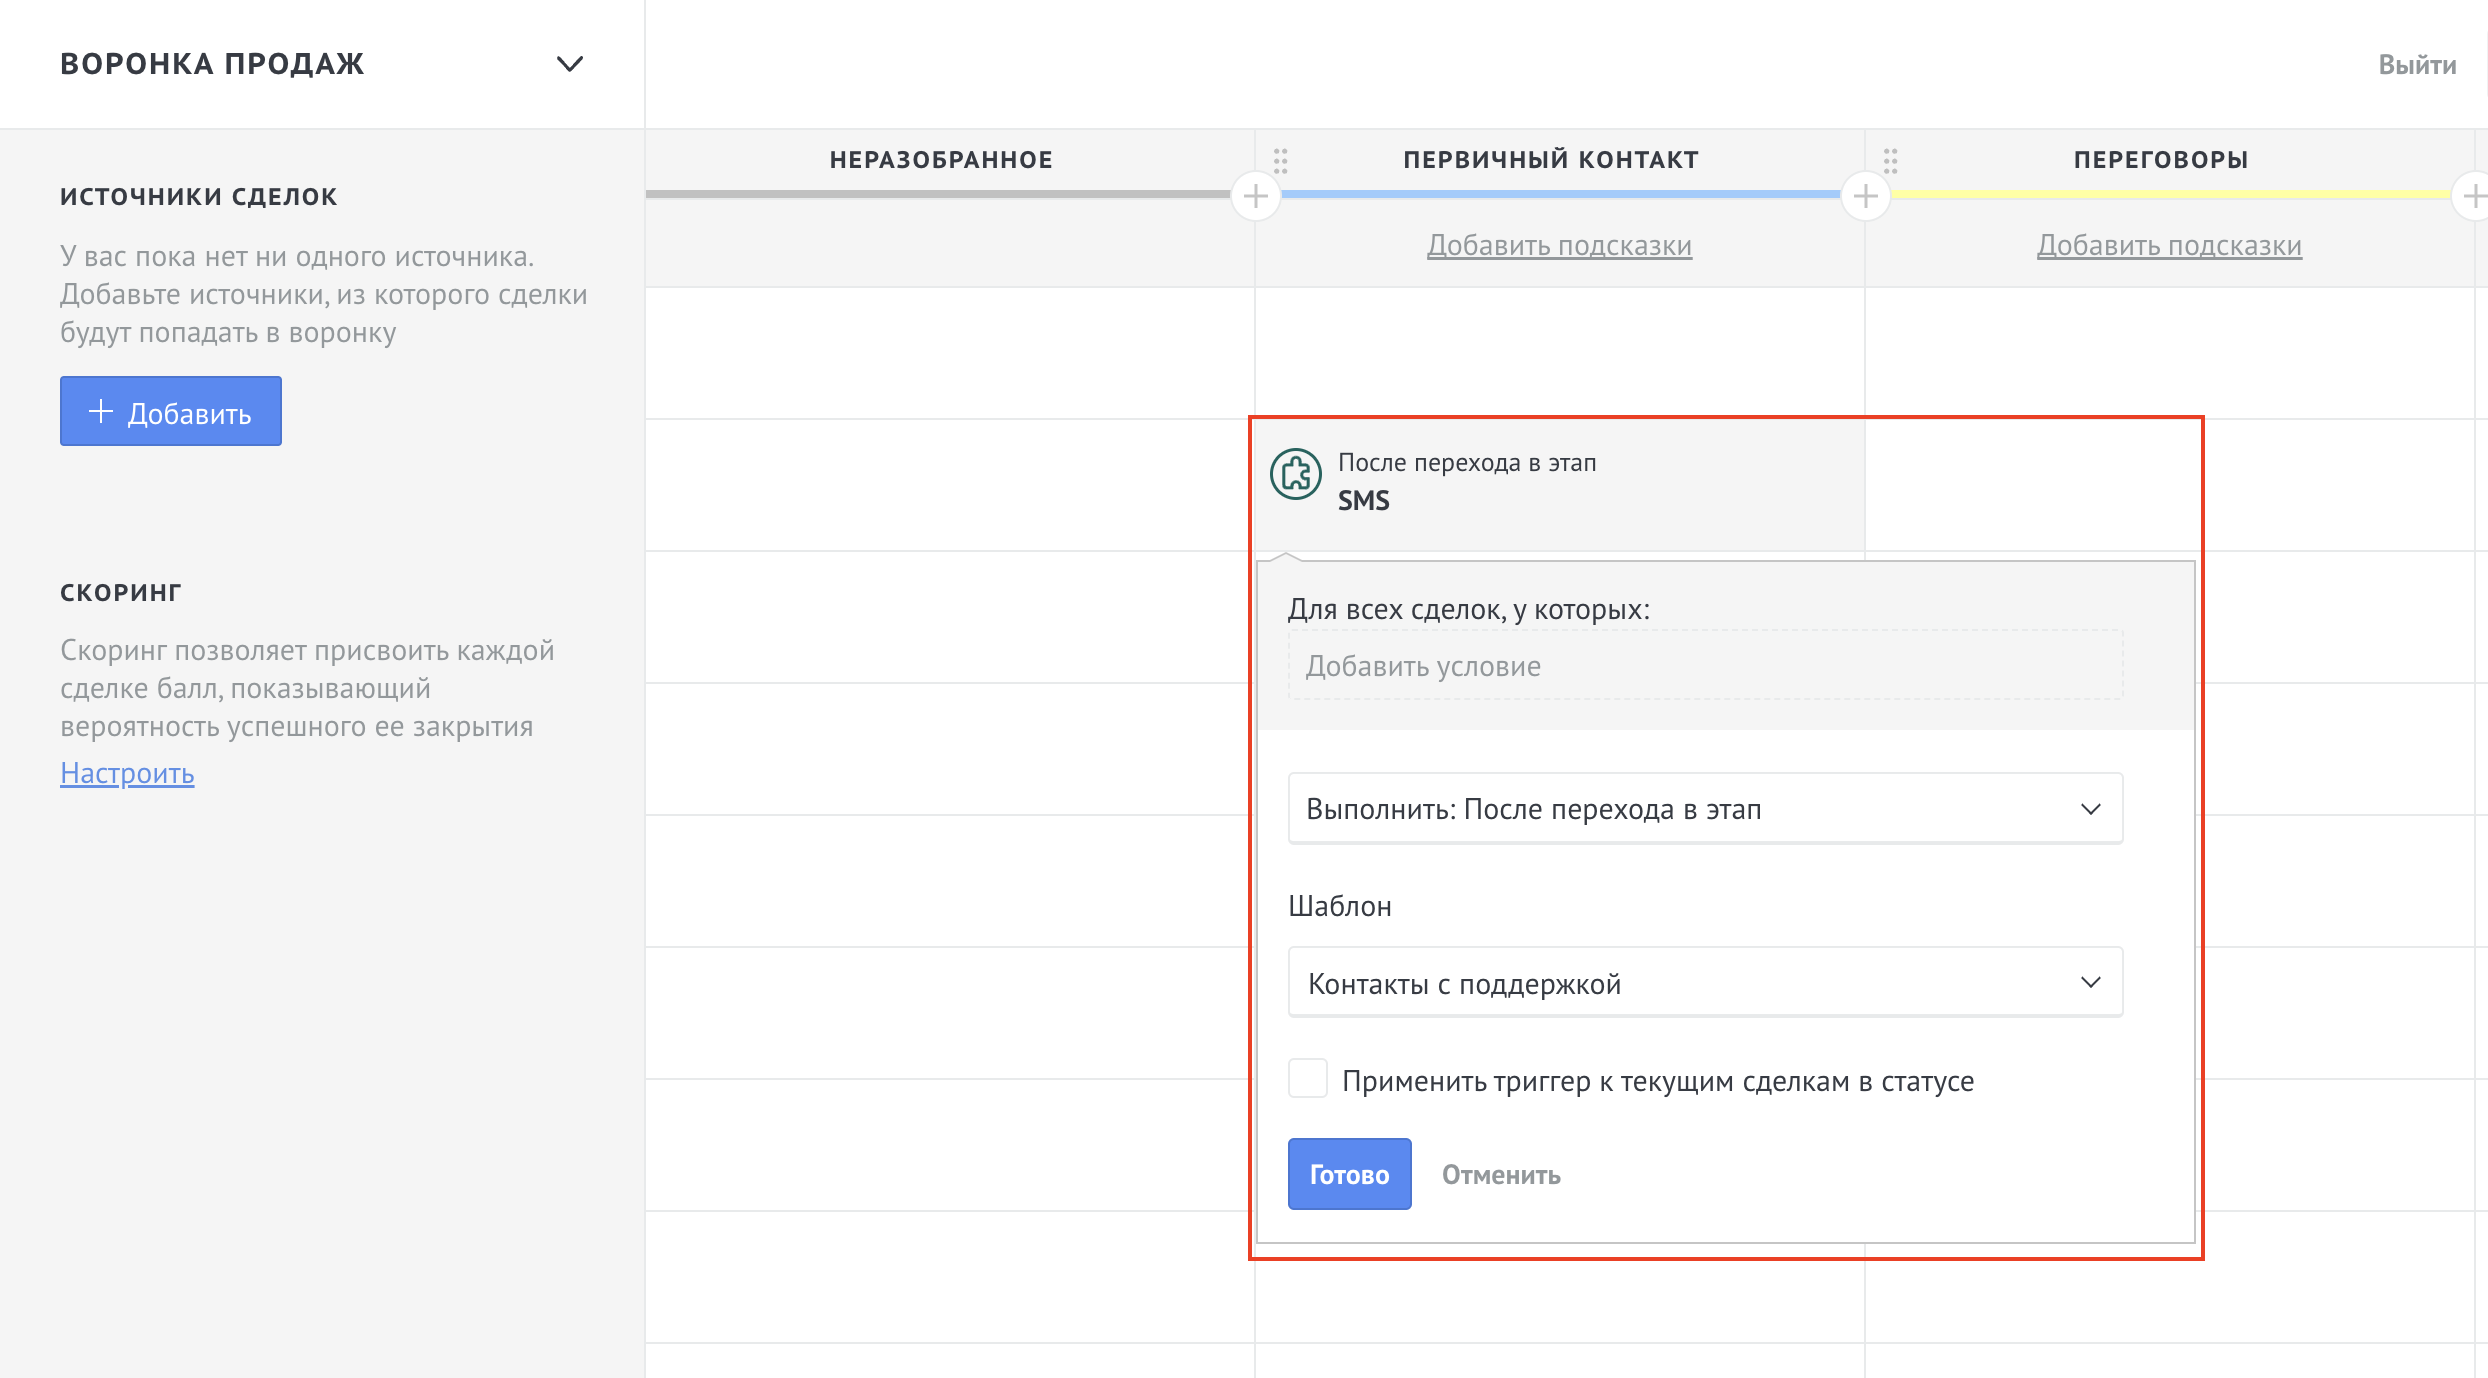Click the blue color bar under Первичный контакт
Screen dimensions: 2488x1378
tap(1561, 194)
